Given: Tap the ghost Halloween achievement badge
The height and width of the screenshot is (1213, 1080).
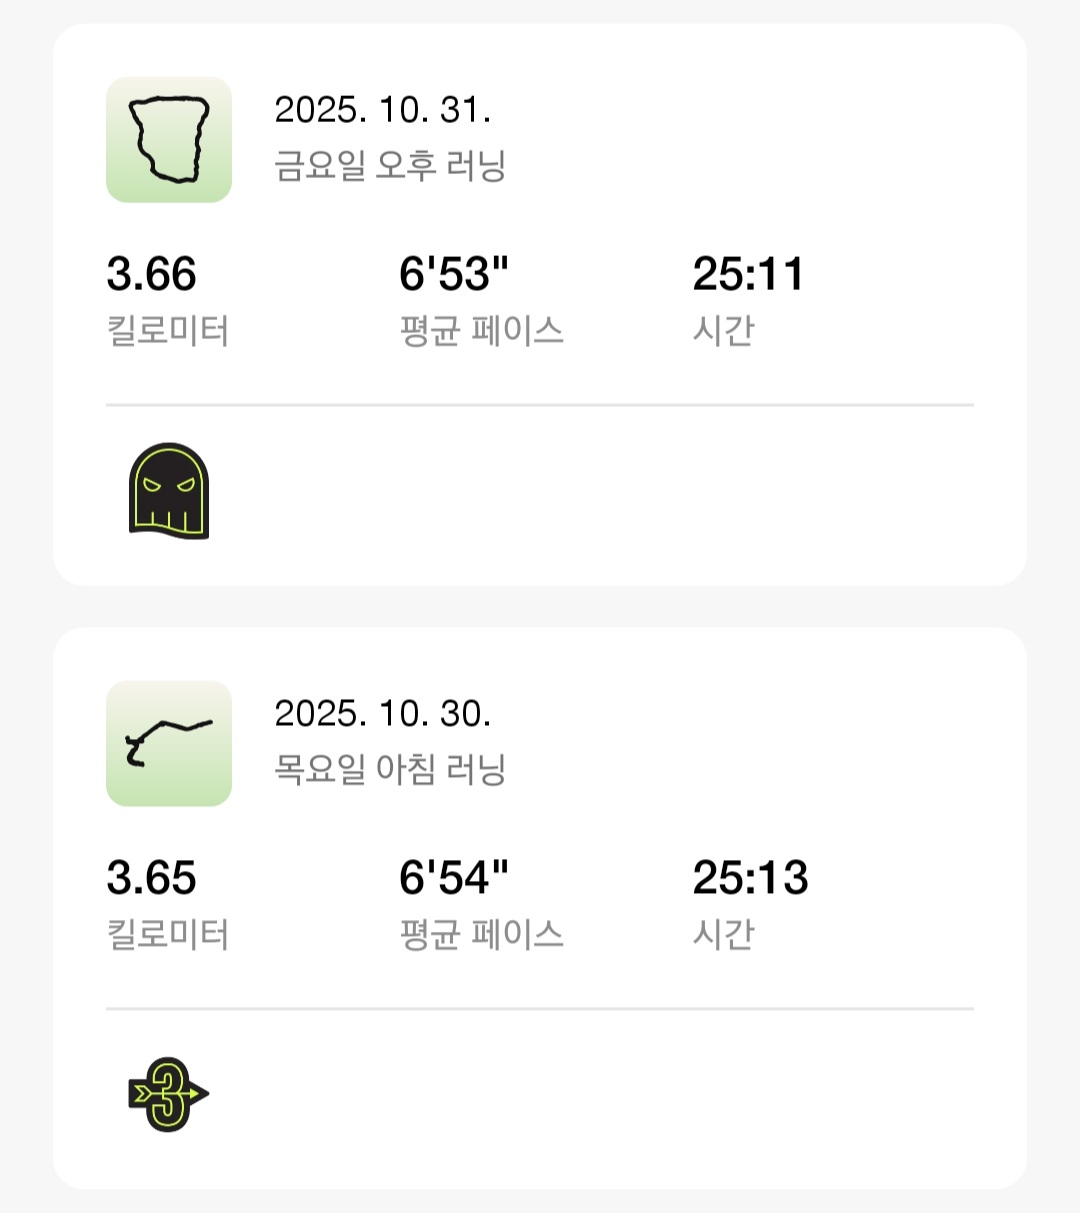Looking at the screenshot, I should pos(169,491).
